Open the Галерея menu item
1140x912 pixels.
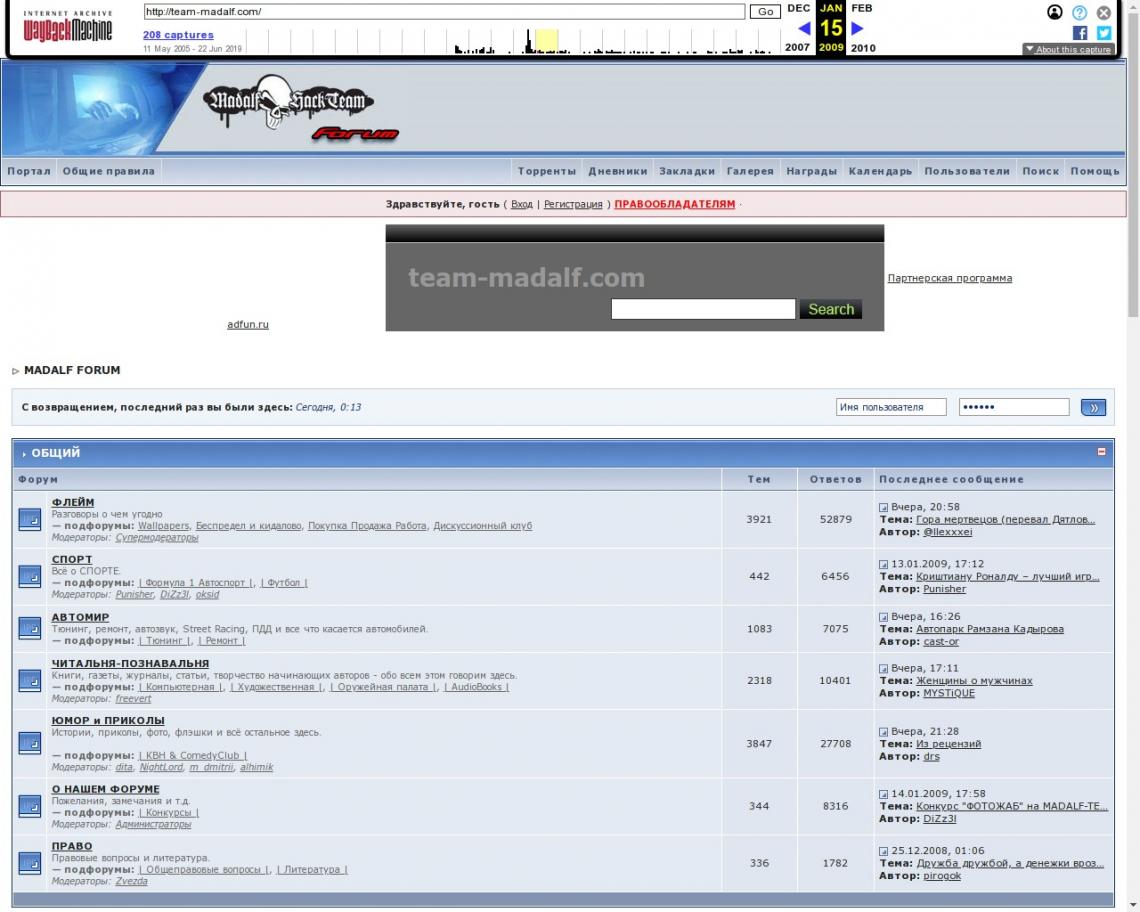[x=750, y=171]
